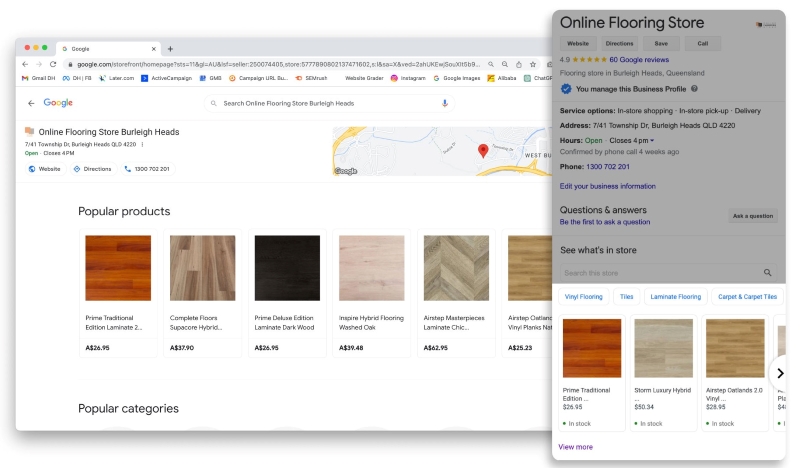Open the GMB bookmark
Image resolution: width=800 pixels, height=468 pixels.
pos(211,78)
